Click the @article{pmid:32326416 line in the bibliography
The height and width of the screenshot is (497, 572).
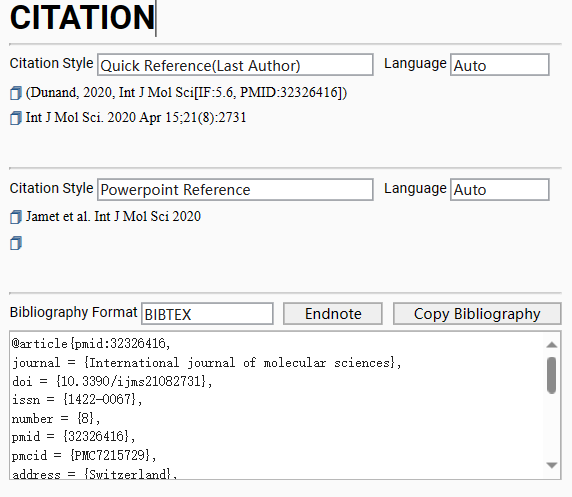[91, 344]
